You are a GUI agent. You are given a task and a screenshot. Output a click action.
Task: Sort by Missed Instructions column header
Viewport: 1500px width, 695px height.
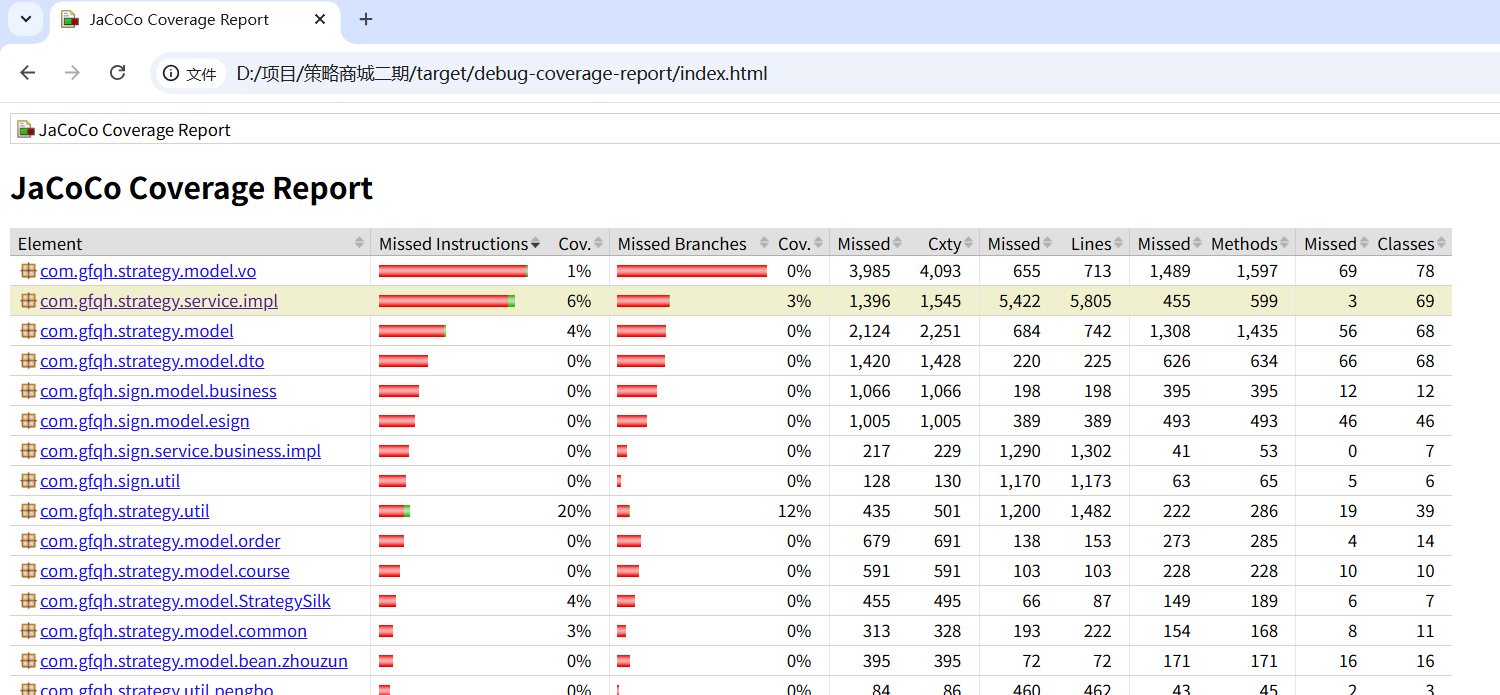pos(459,243)
